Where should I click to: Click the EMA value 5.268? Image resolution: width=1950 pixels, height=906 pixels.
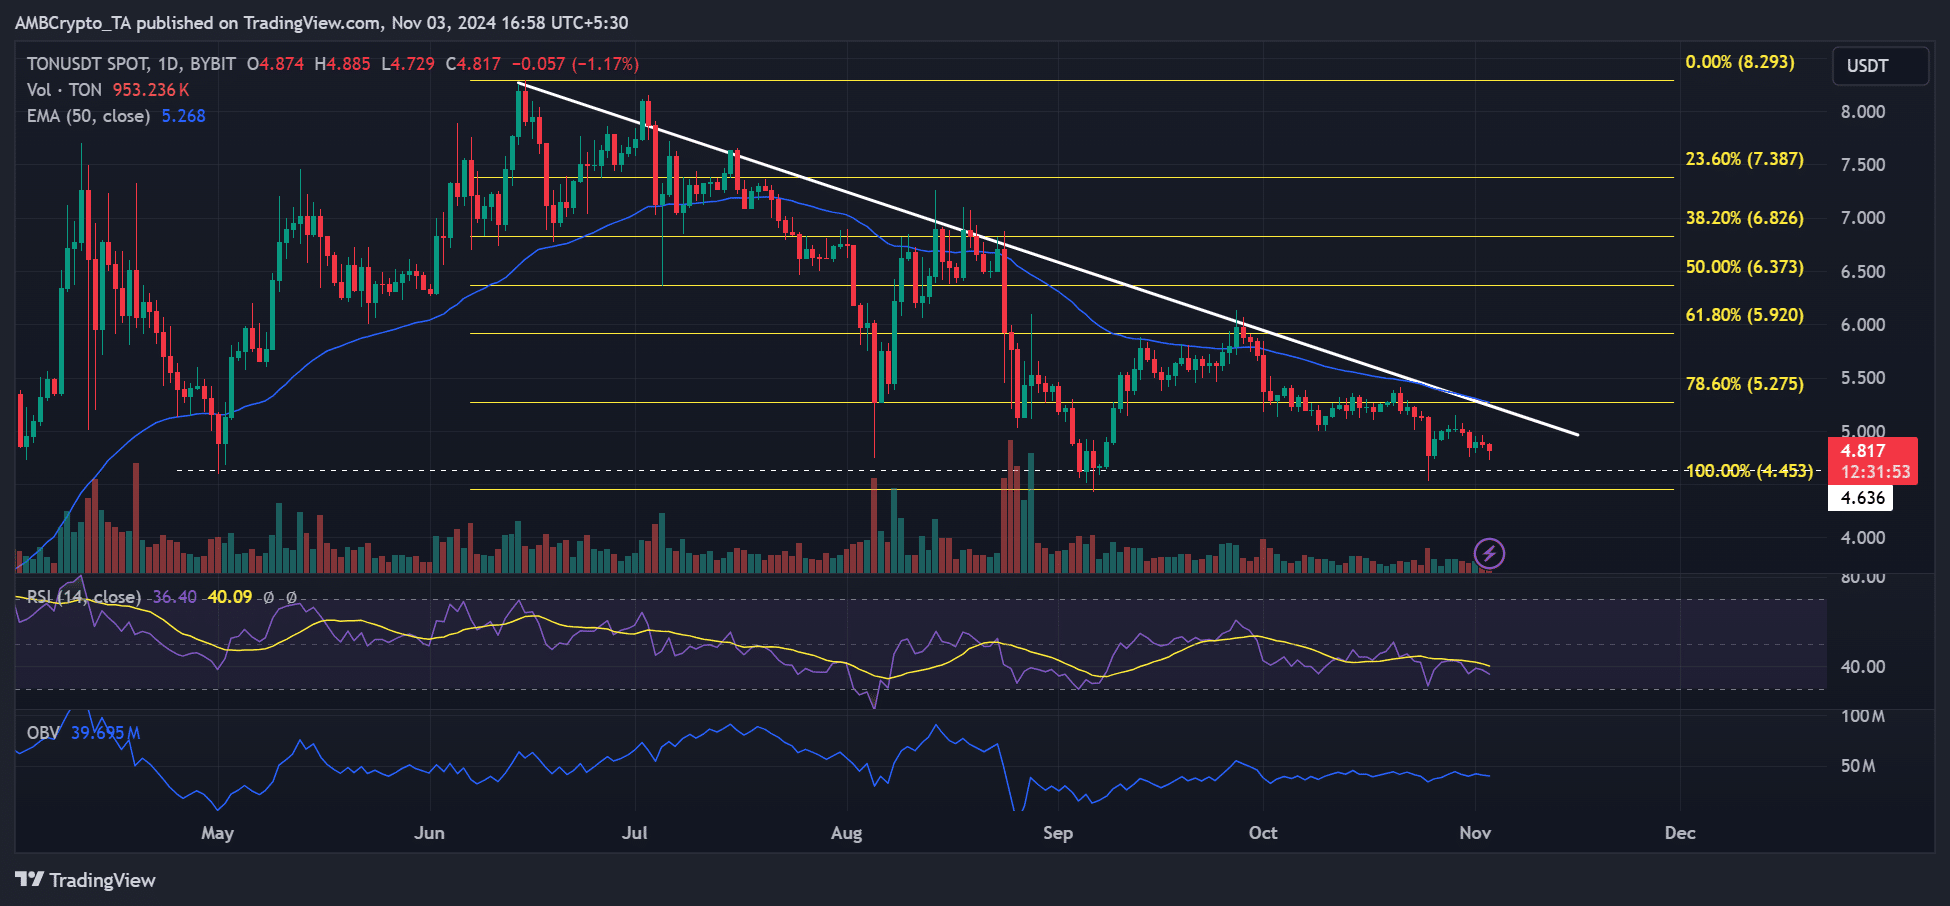(x=184, y=116)
